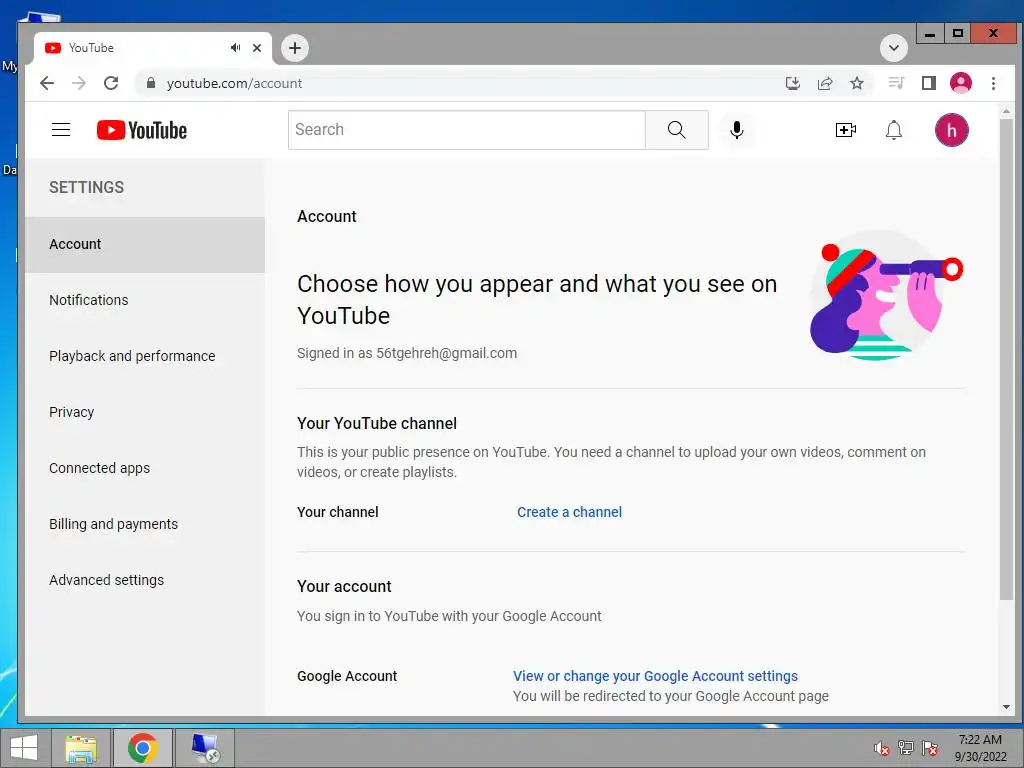This screenshot has height=768, width=1024.
Task: Click the network tray icon
Action: click(x=906, y=748)
